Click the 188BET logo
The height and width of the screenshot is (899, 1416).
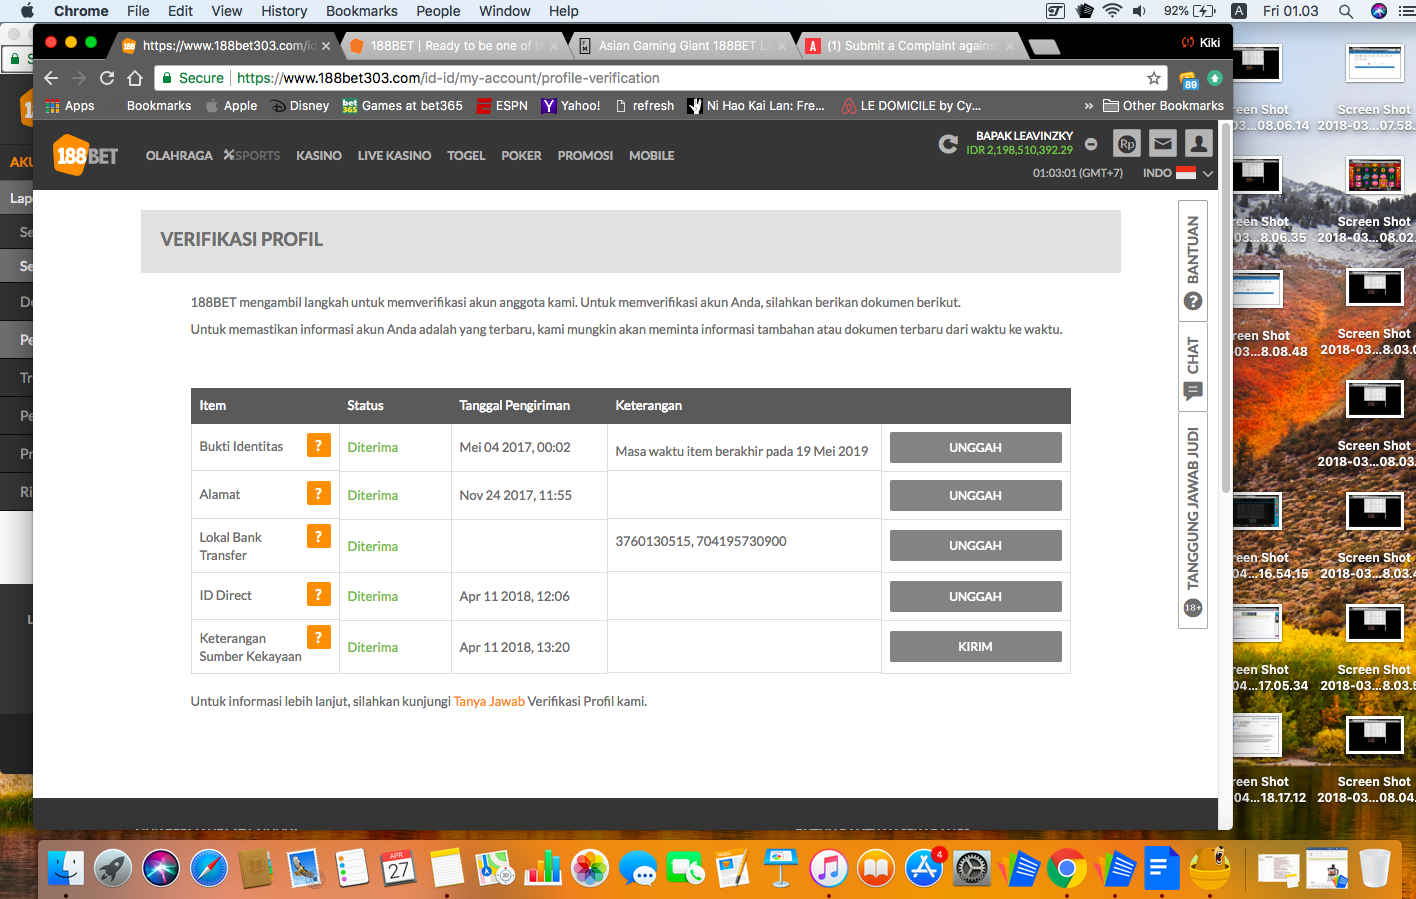86,155
